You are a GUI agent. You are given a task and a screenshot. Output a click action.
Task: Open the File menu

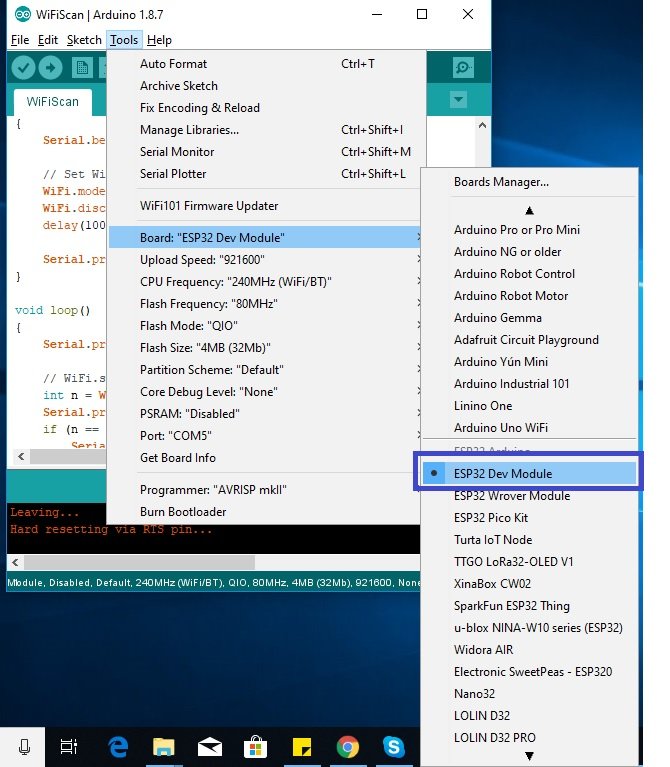click(20, 40)
